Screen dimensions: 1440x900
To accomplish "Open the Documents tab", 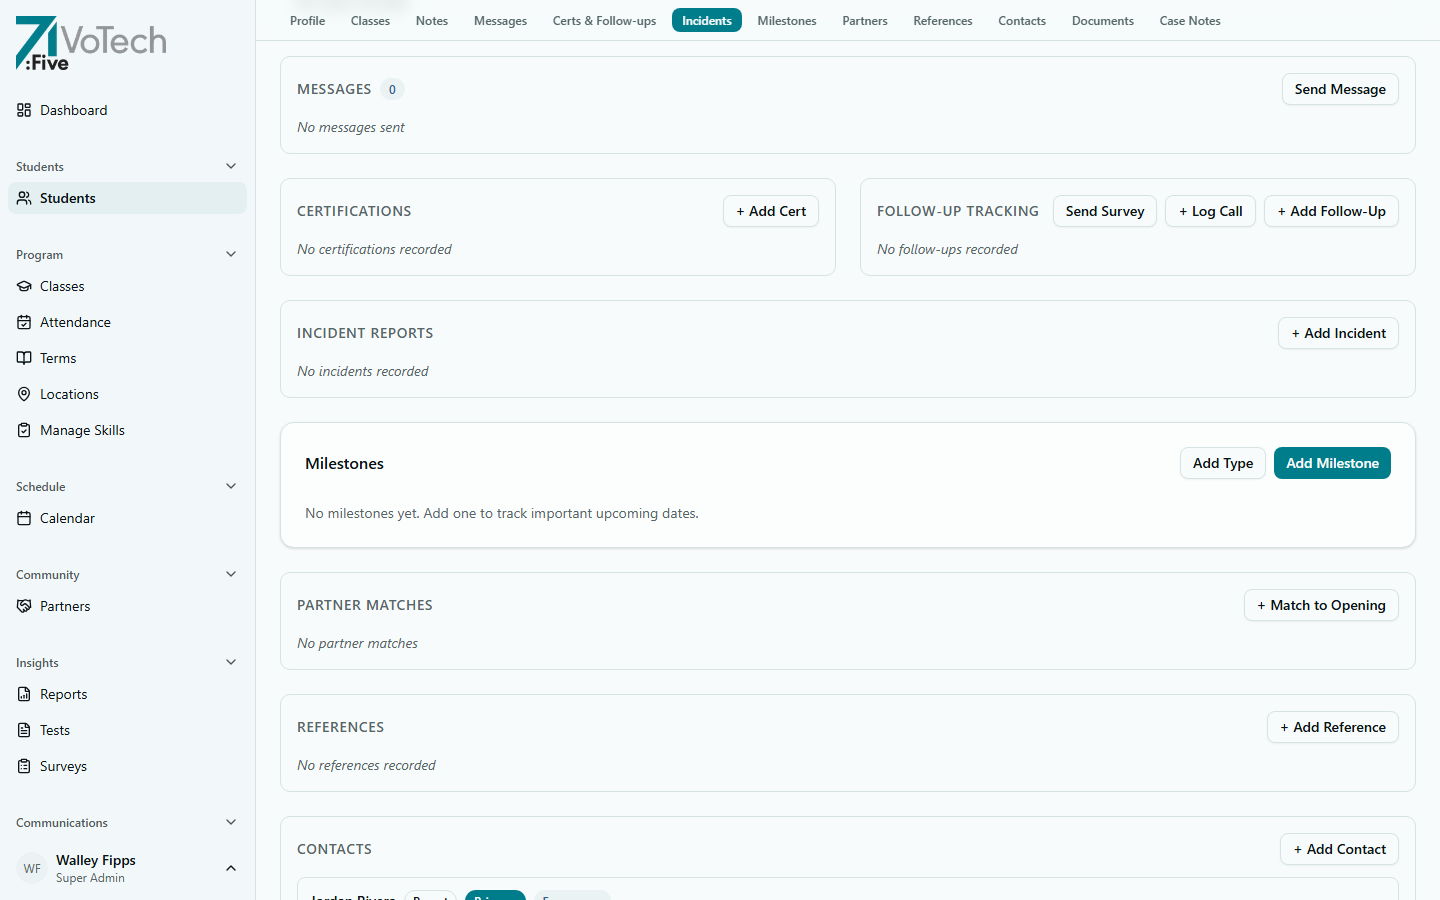I will point(1102,20).
